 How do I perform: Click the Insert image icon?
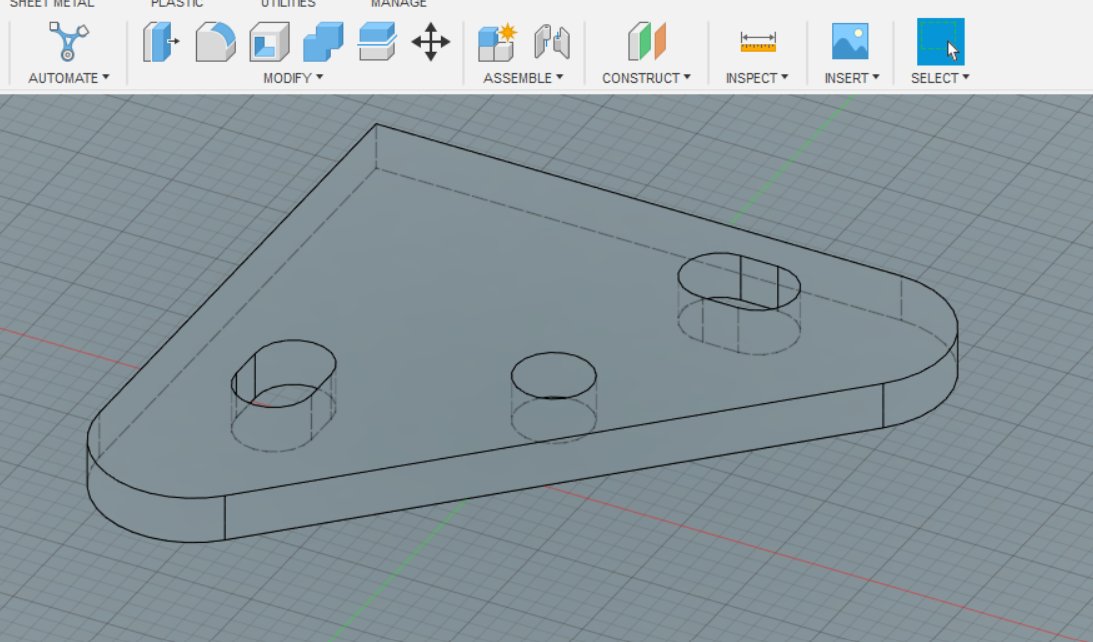[850, 42]
